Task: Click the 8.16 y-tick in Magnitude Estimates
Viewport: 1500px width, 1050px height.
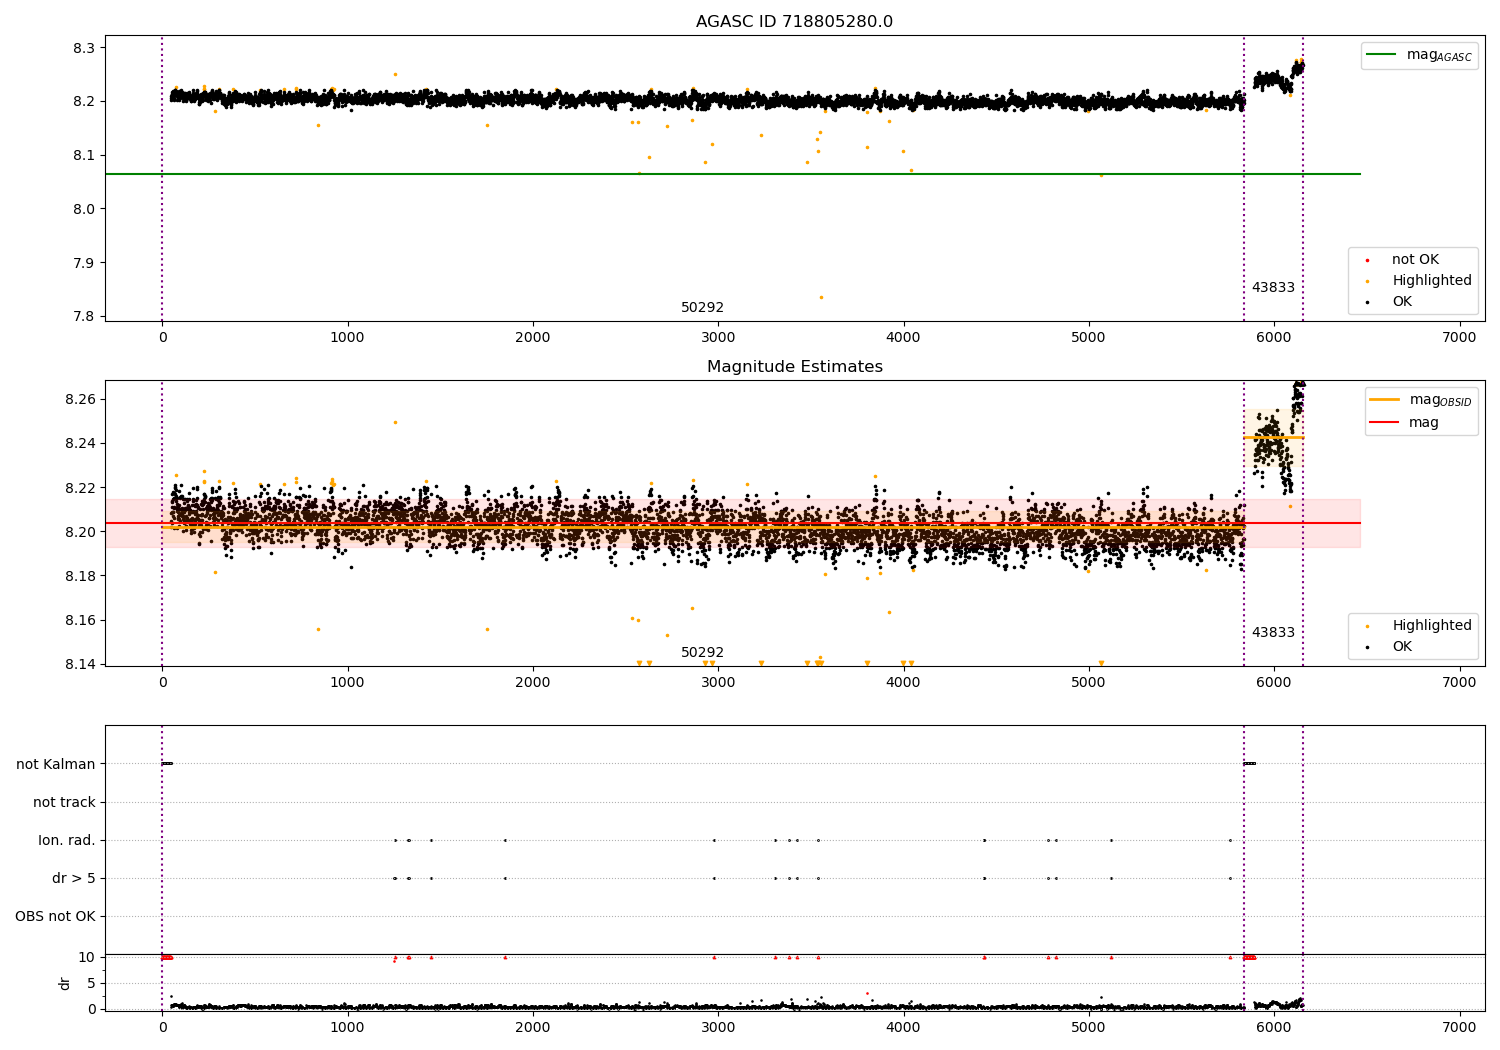Action: click(x=80, y=620)
